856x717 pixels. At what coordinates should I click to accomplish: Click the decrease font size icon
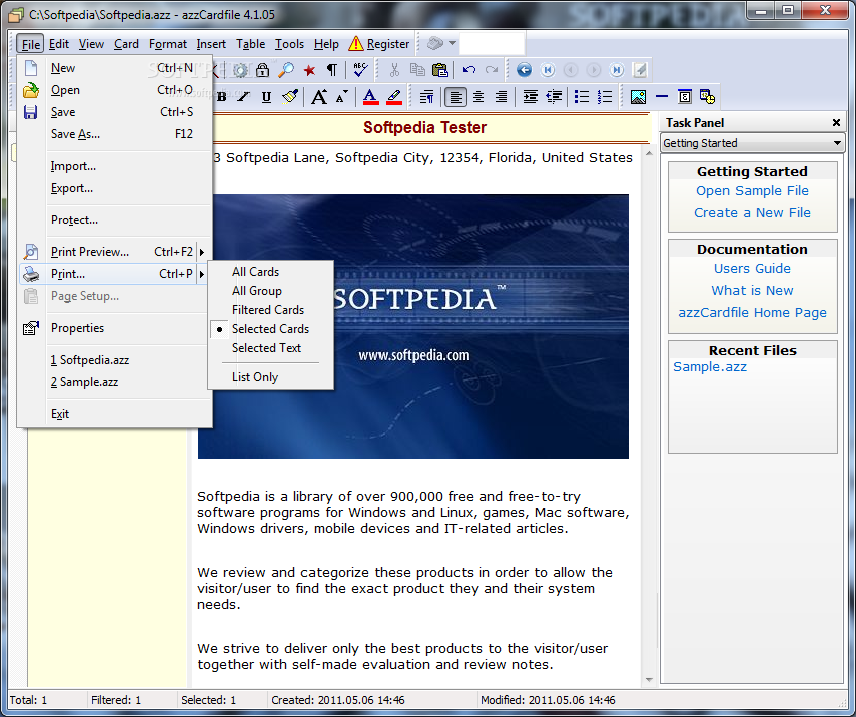342,97
